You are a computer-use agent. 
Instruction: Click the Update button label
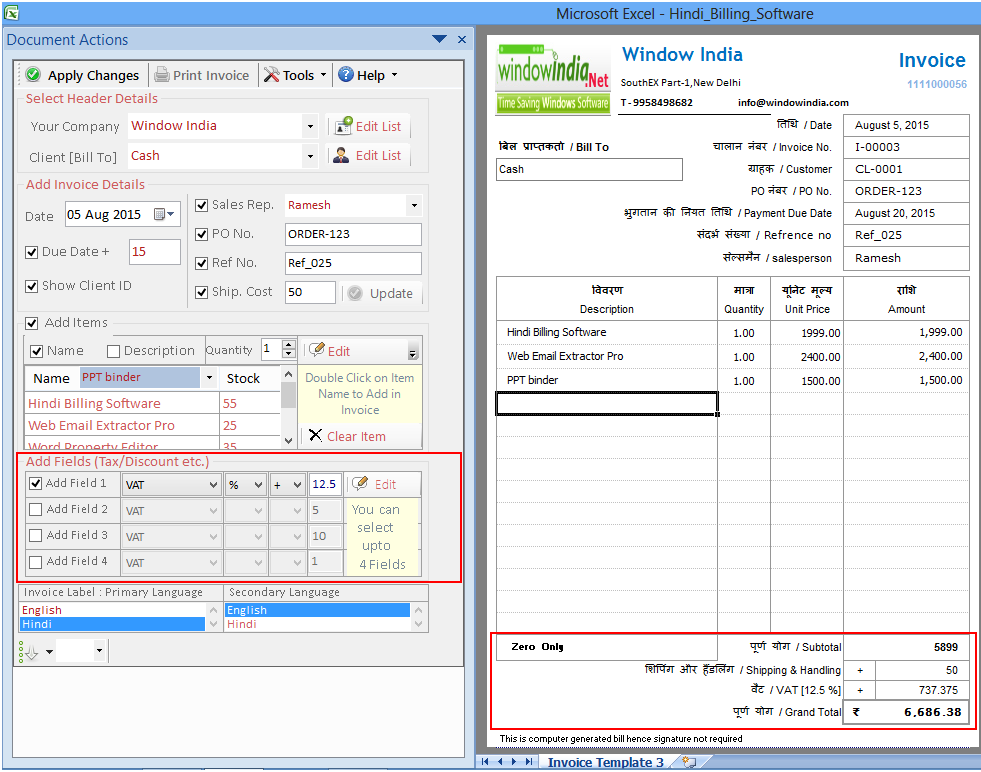click(x=391, y=293)
